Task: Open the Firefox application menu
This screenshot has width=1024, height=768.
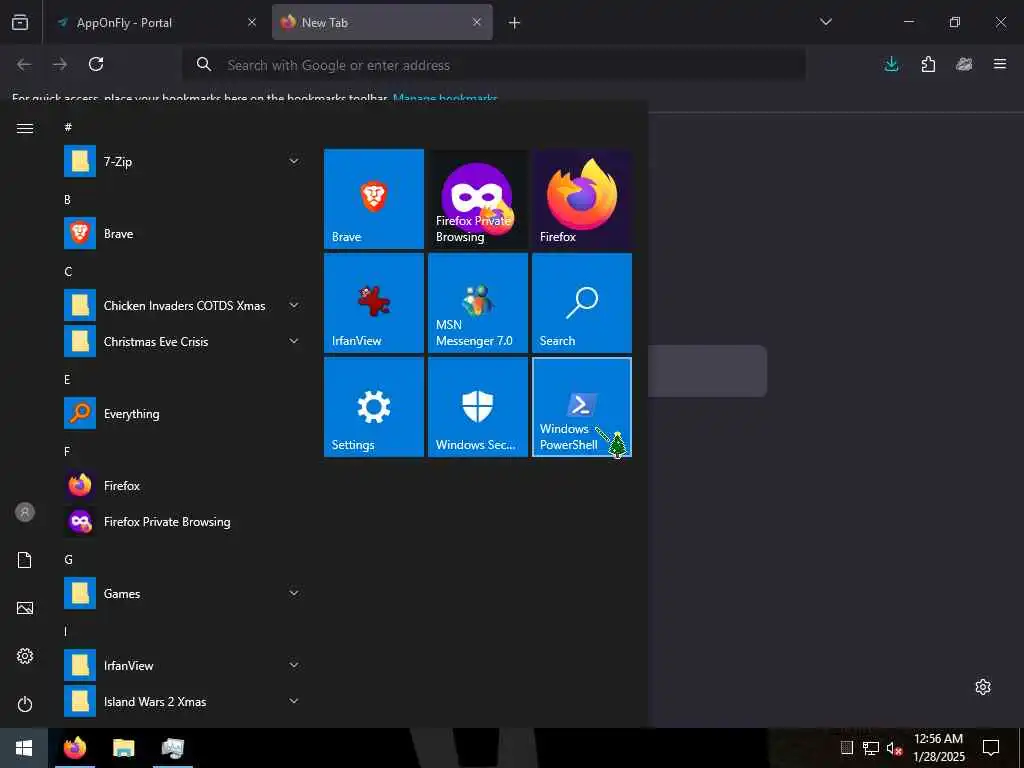Action: tap(1000, 64)
